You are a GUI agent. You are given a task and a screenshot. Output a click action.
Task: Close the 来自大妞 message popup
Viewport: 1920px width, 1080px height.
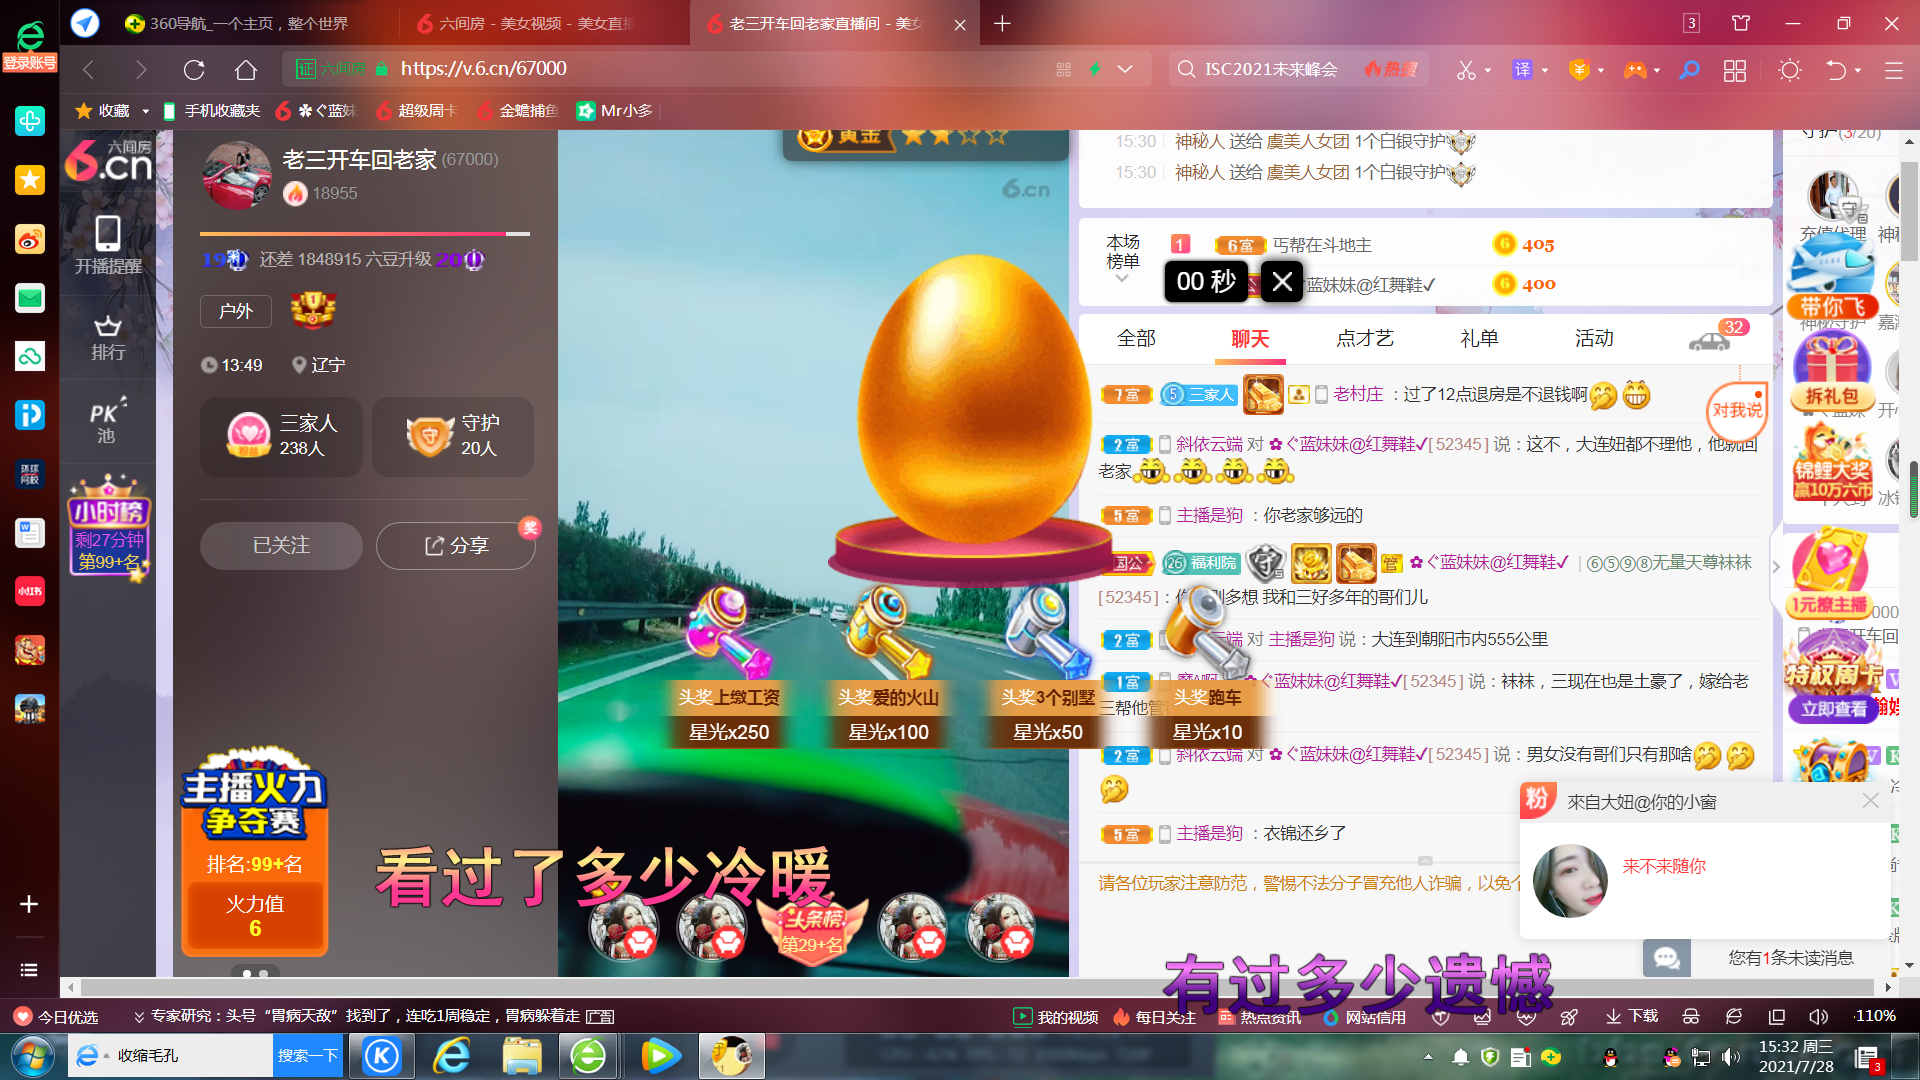point(1870,801)
